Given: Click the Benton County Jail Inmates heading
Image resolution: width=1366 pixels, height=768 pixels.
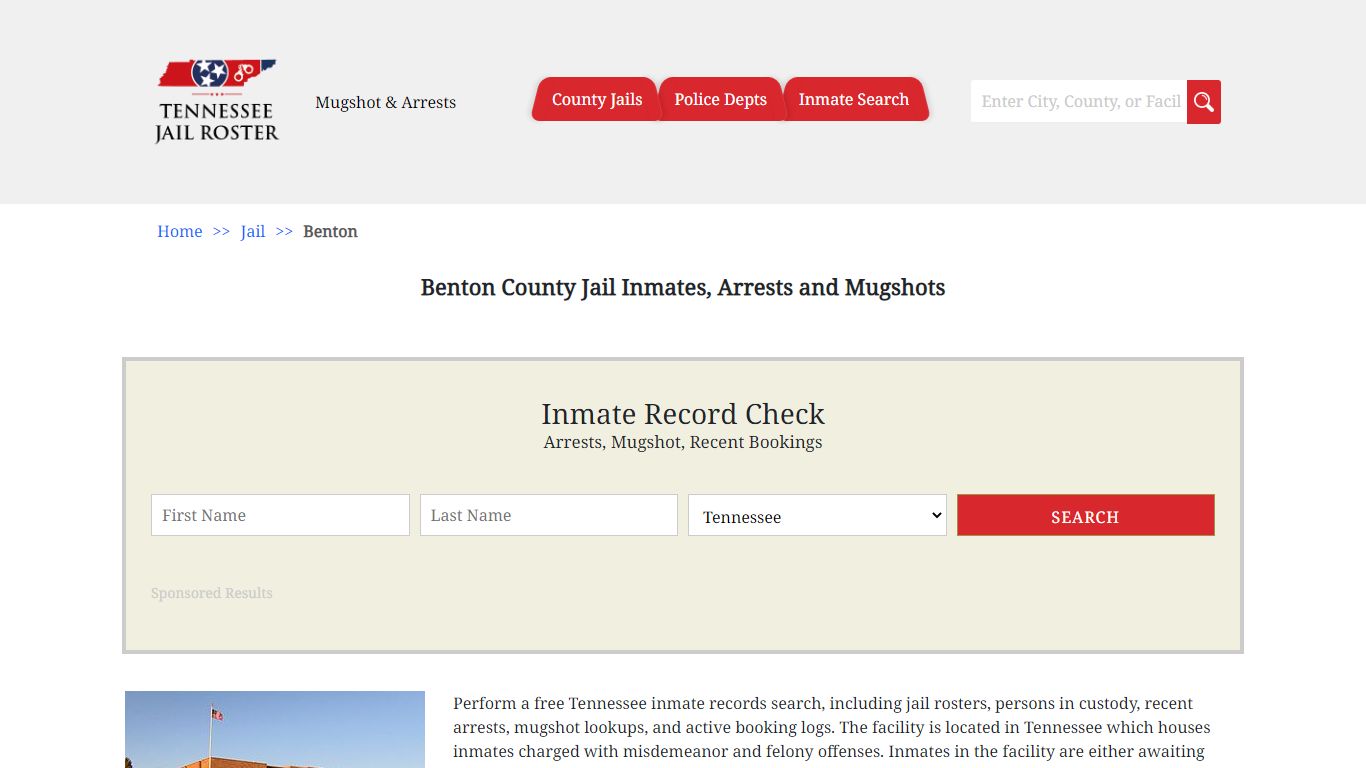Looking at the screenshot, I should point(683,287).
